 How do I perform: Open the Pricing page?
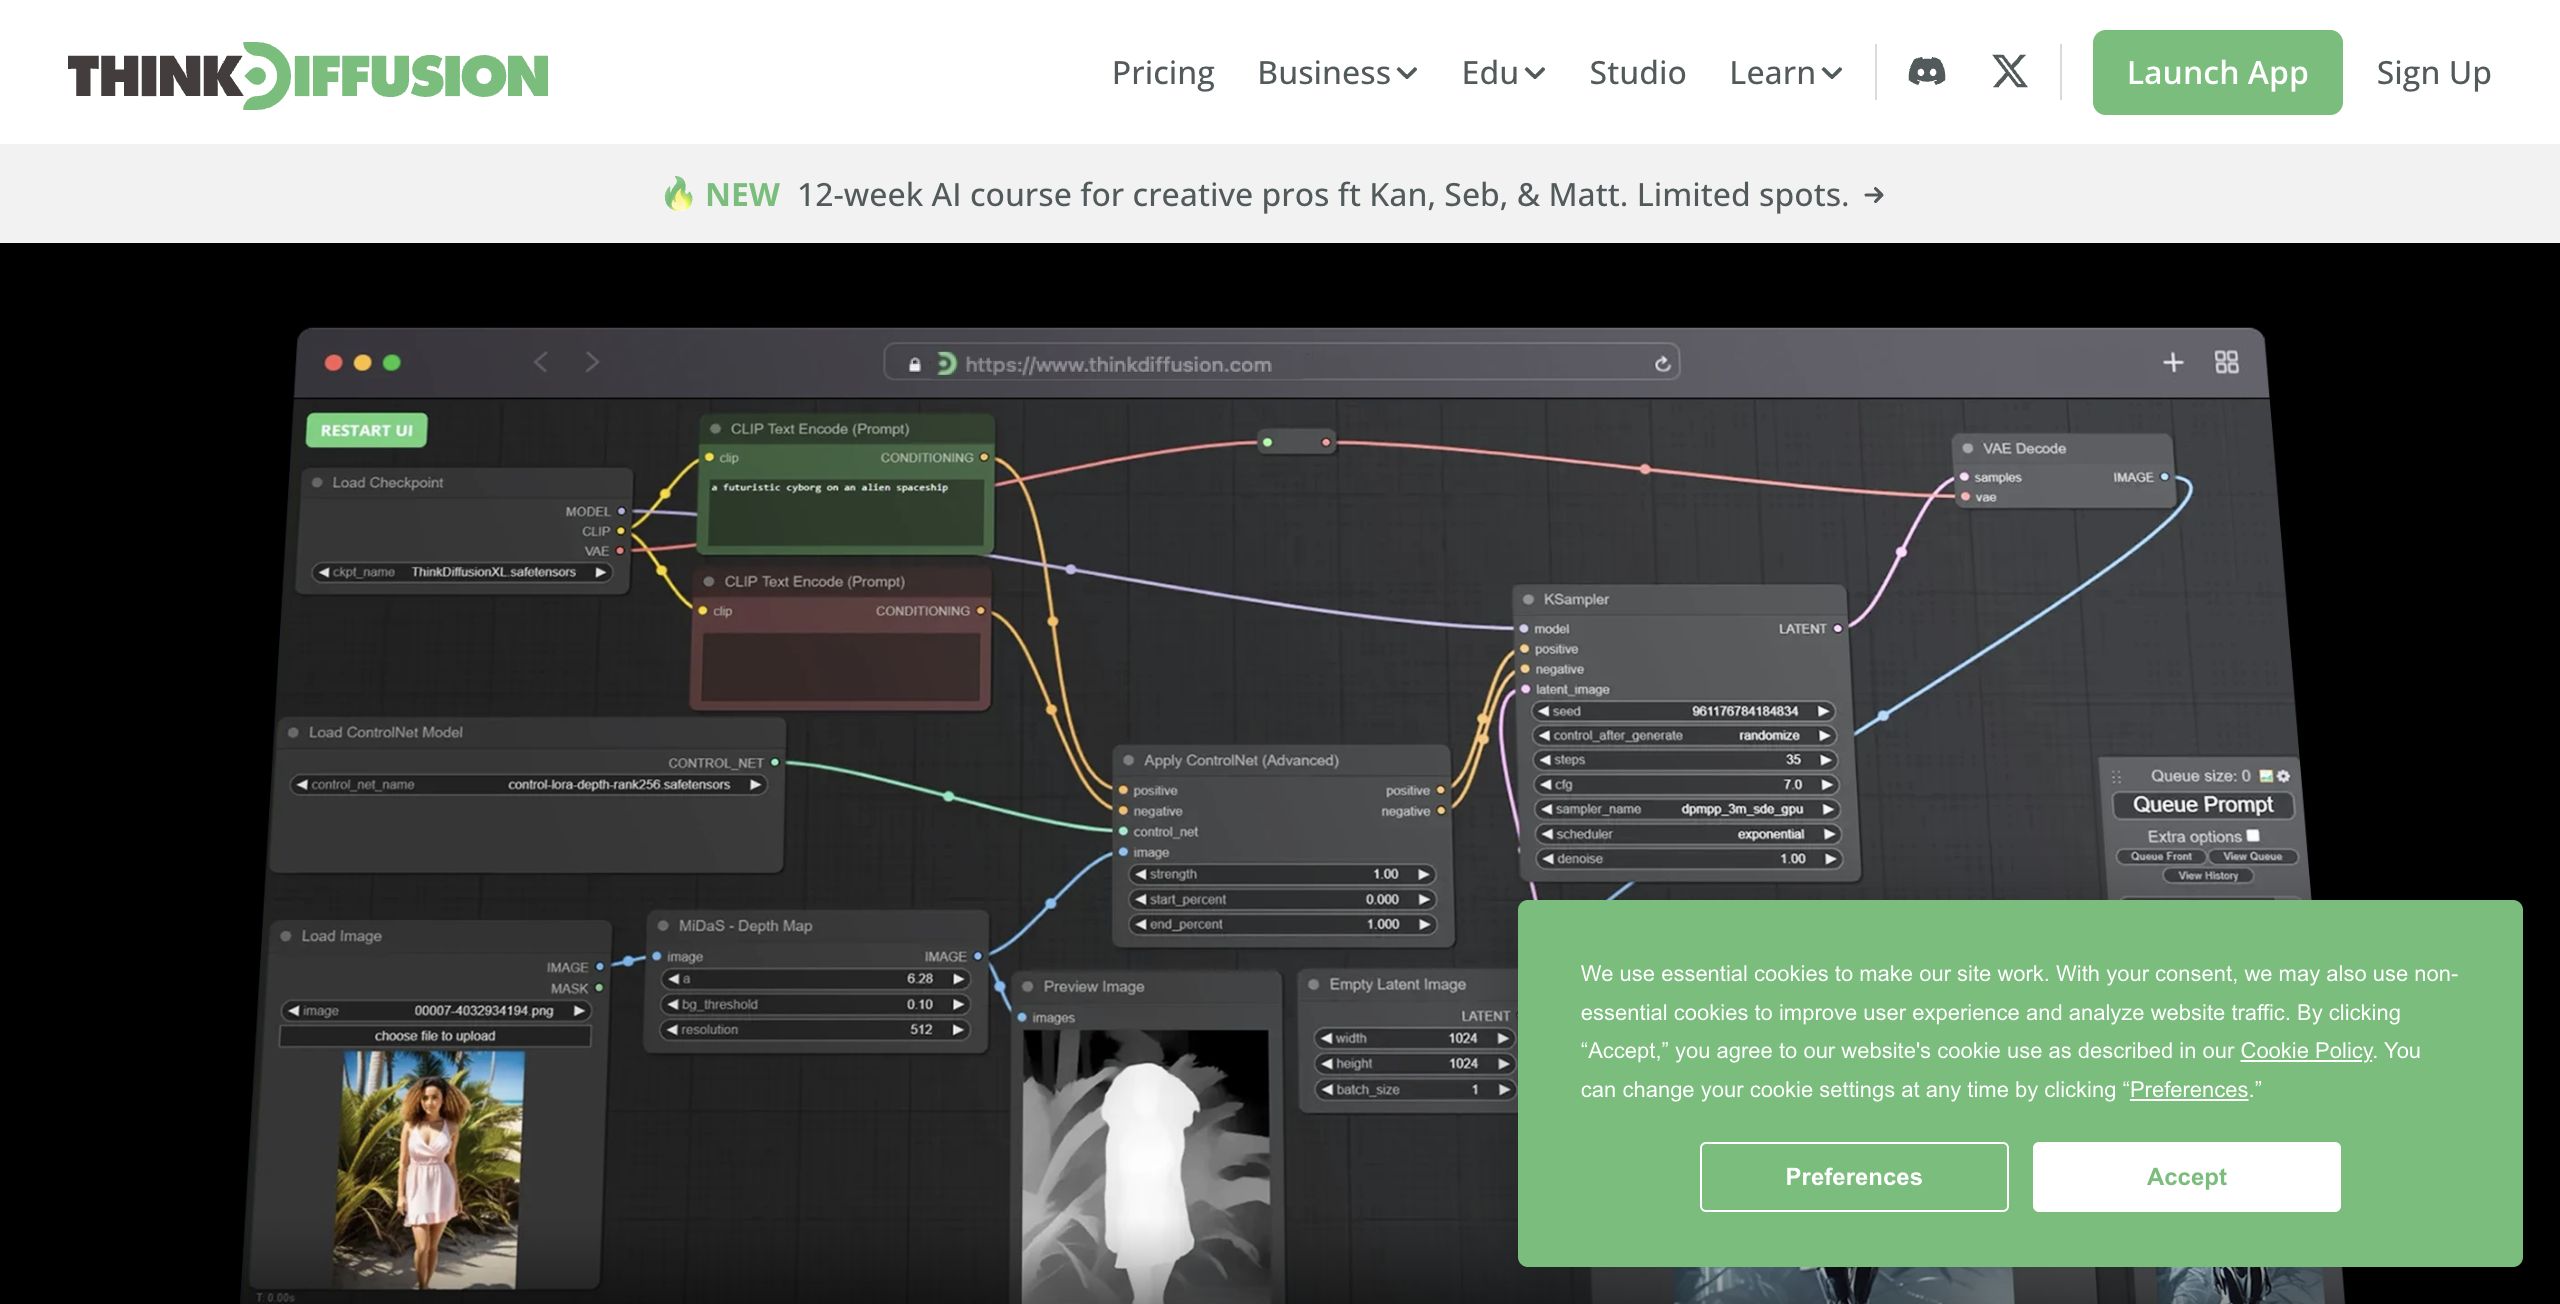[1162, 73]
